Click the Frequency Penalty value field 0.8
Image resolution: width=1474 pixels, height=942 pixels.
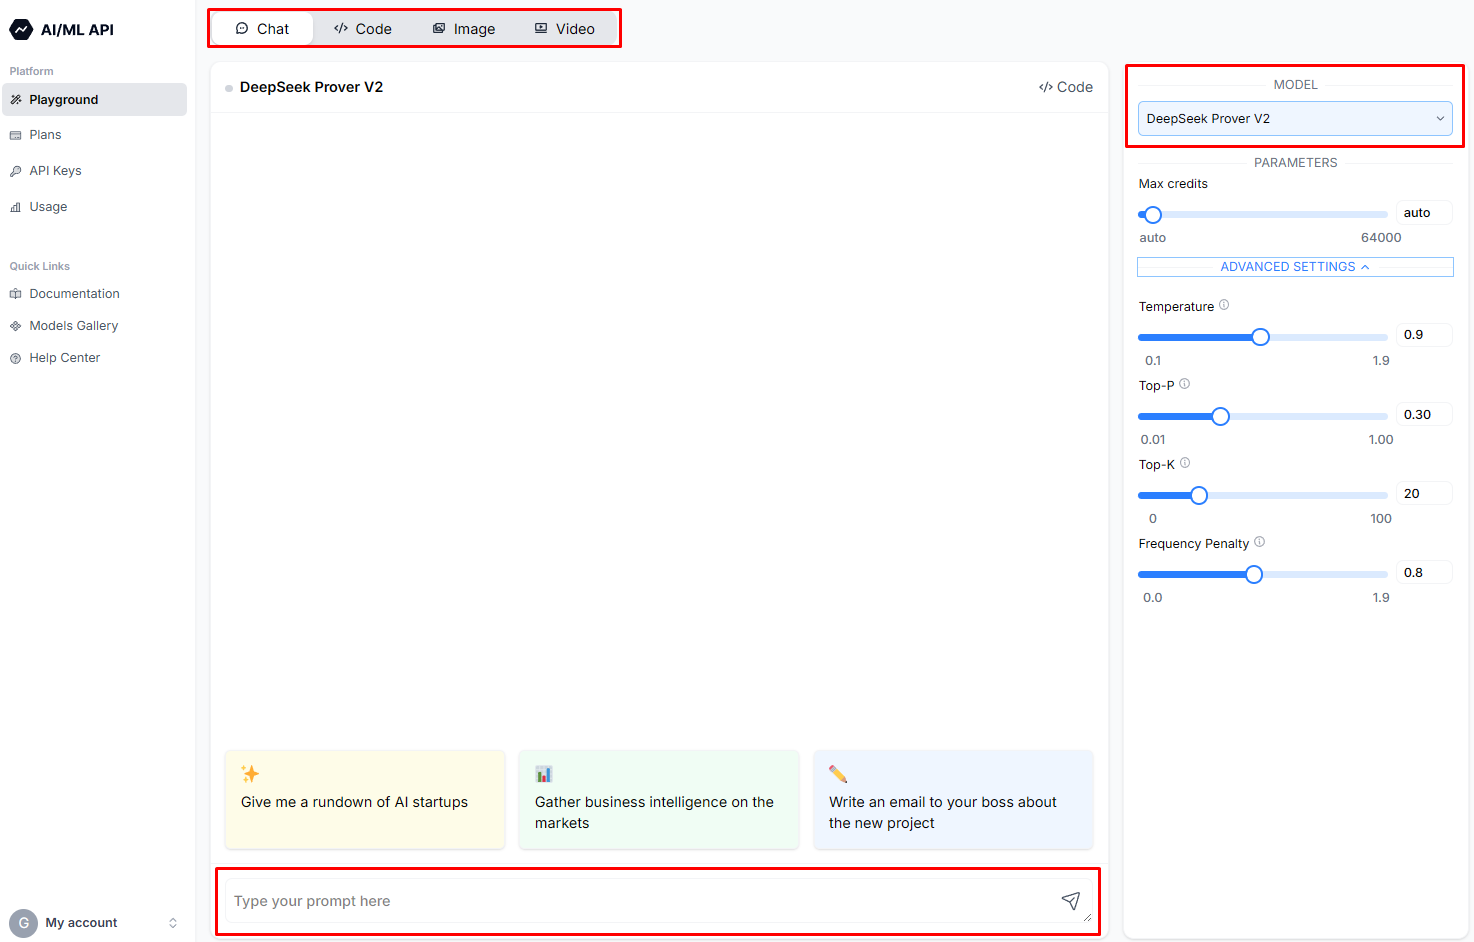(1424, 572)
